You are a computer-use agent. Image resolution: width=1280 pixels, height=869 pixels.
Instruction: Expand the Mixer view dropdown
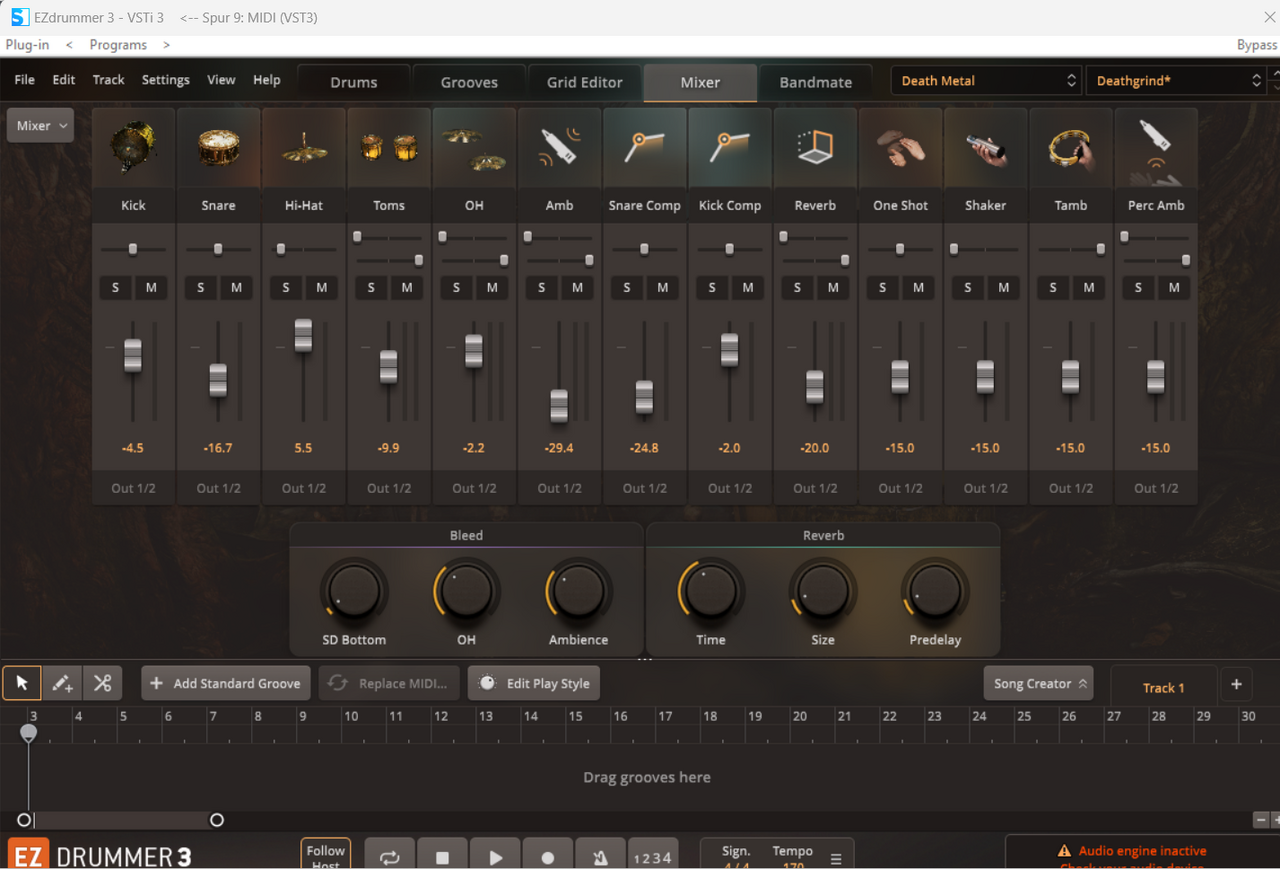pyautogui.click(x=41, y=126)
